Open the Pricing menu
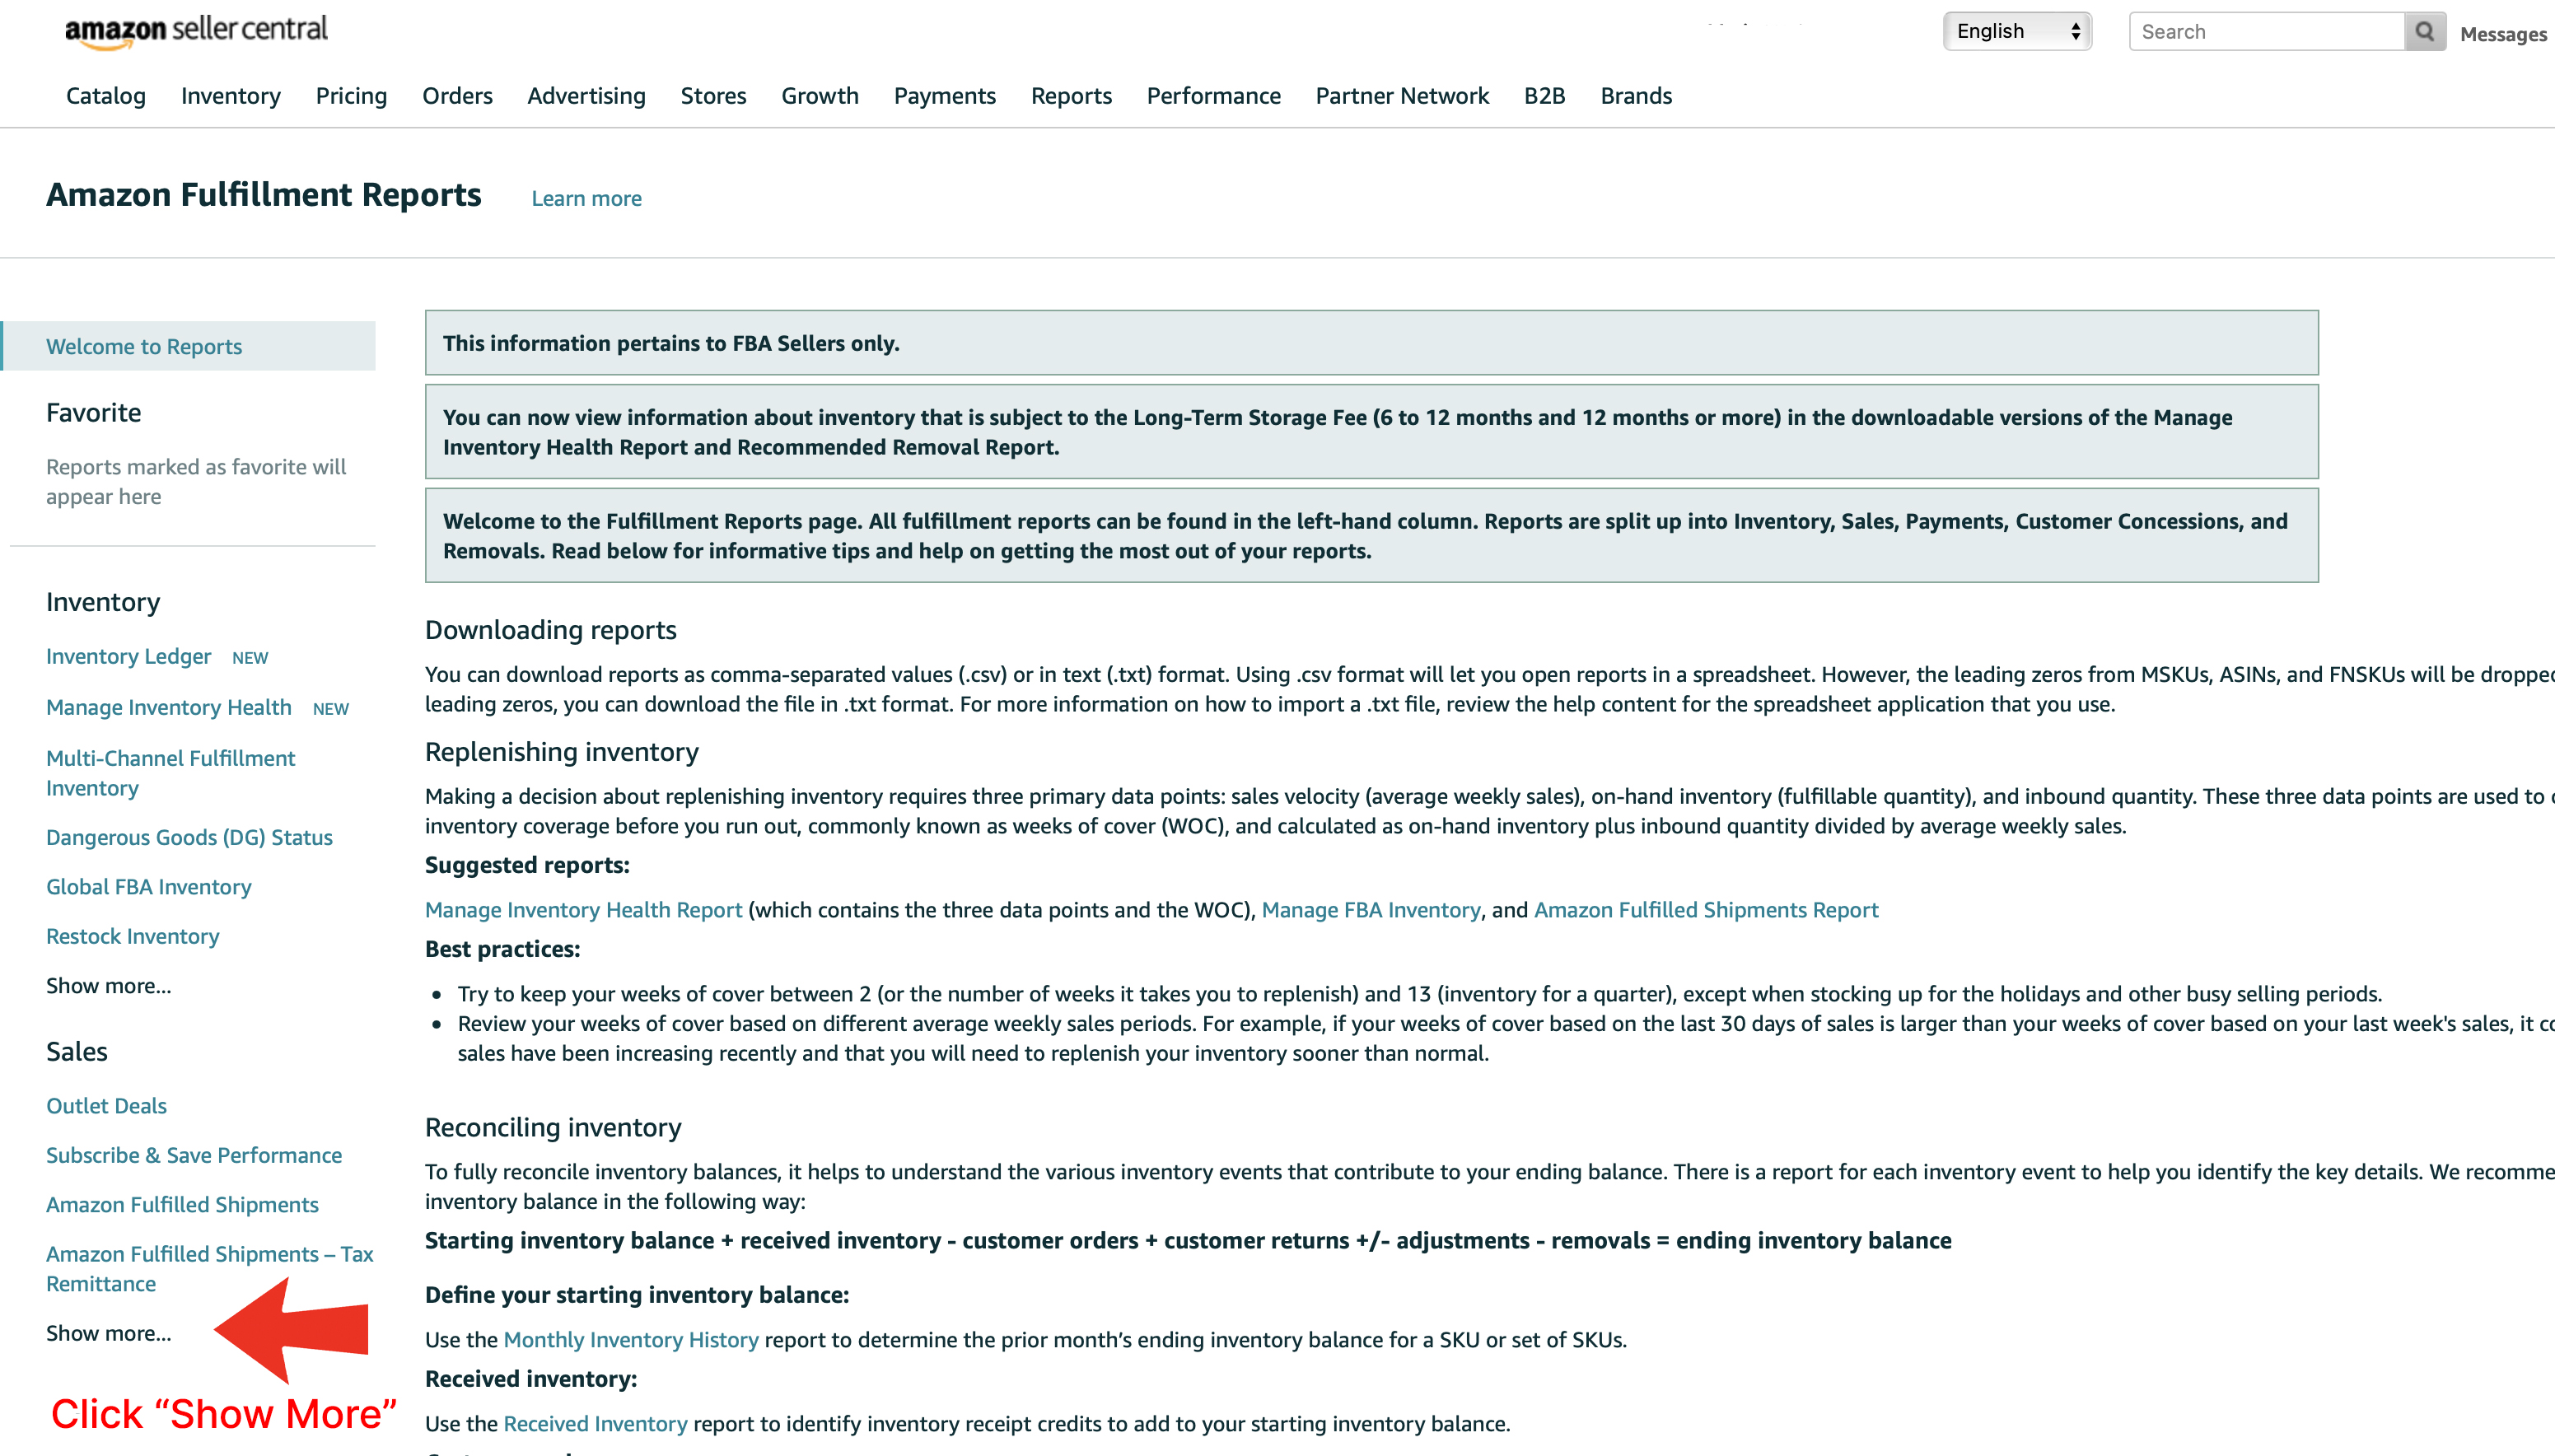This screenshot has height=1456, width=2555. tap(351, 96)
